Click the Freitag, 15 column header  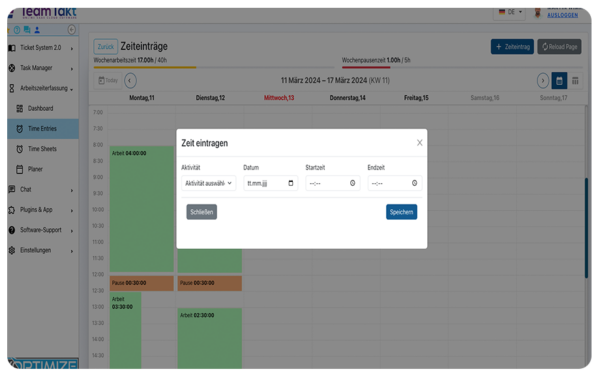[416, 98]
